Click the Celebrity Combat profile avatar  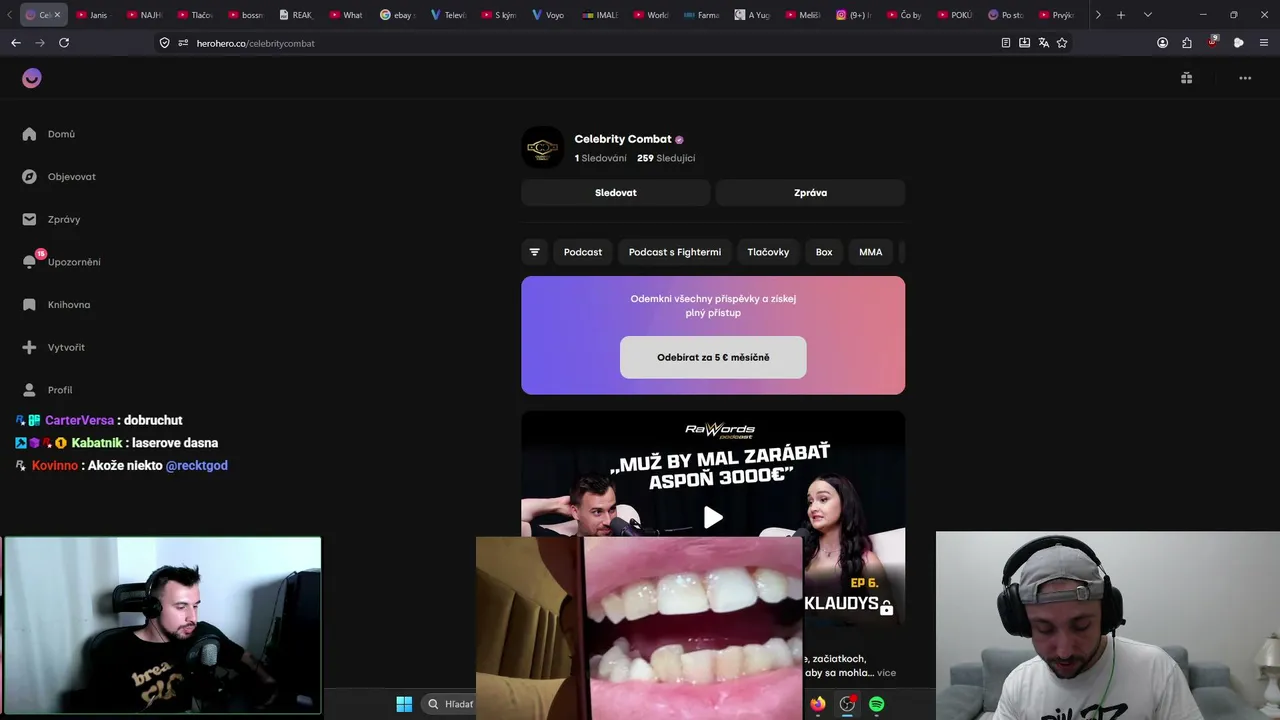pyautogui.click(x=543, y=148)
